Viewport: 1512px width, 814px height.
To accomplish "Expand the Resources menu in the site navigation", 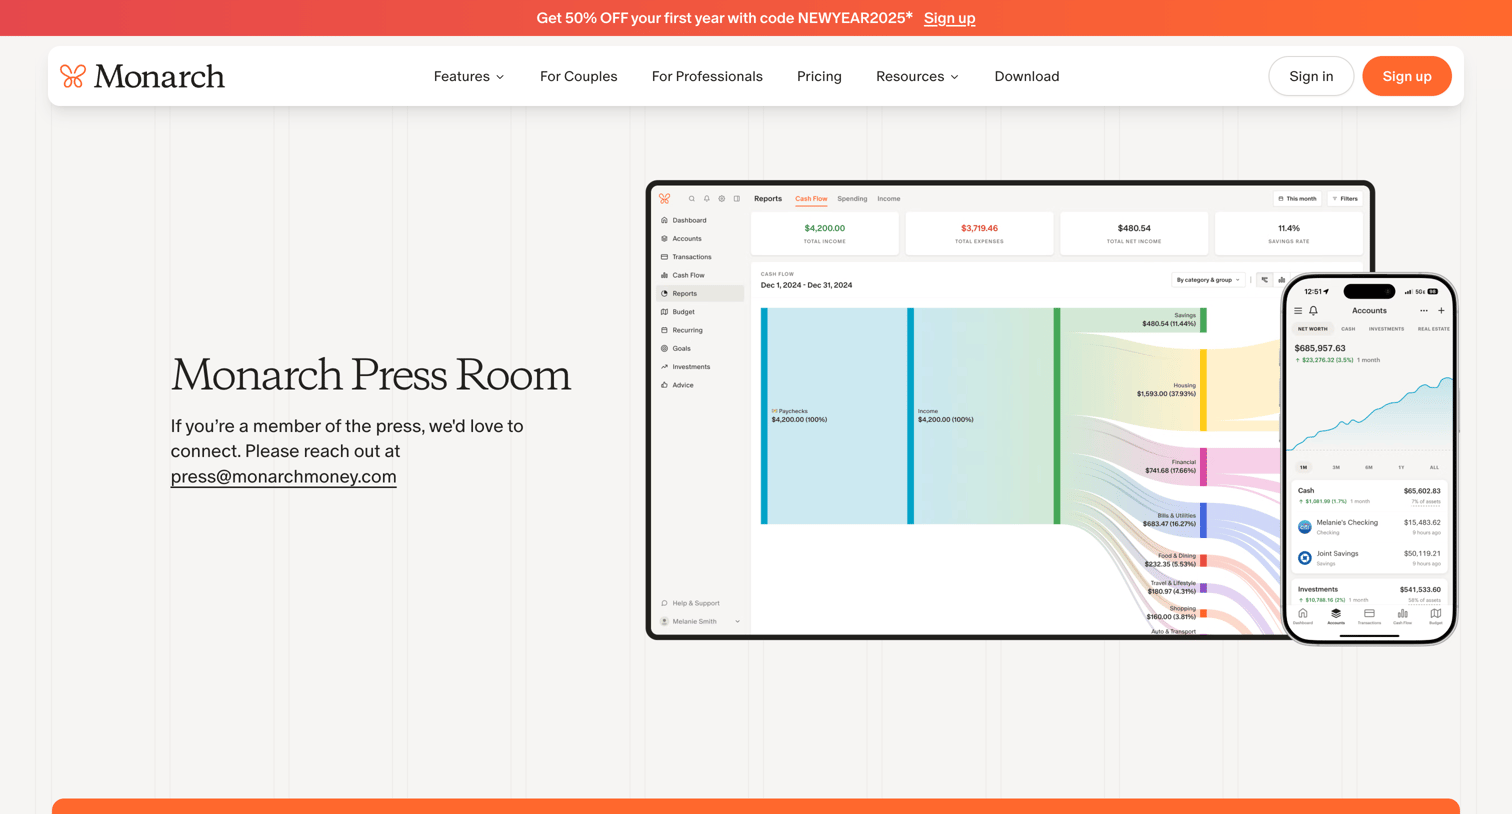I will [917, 76].
